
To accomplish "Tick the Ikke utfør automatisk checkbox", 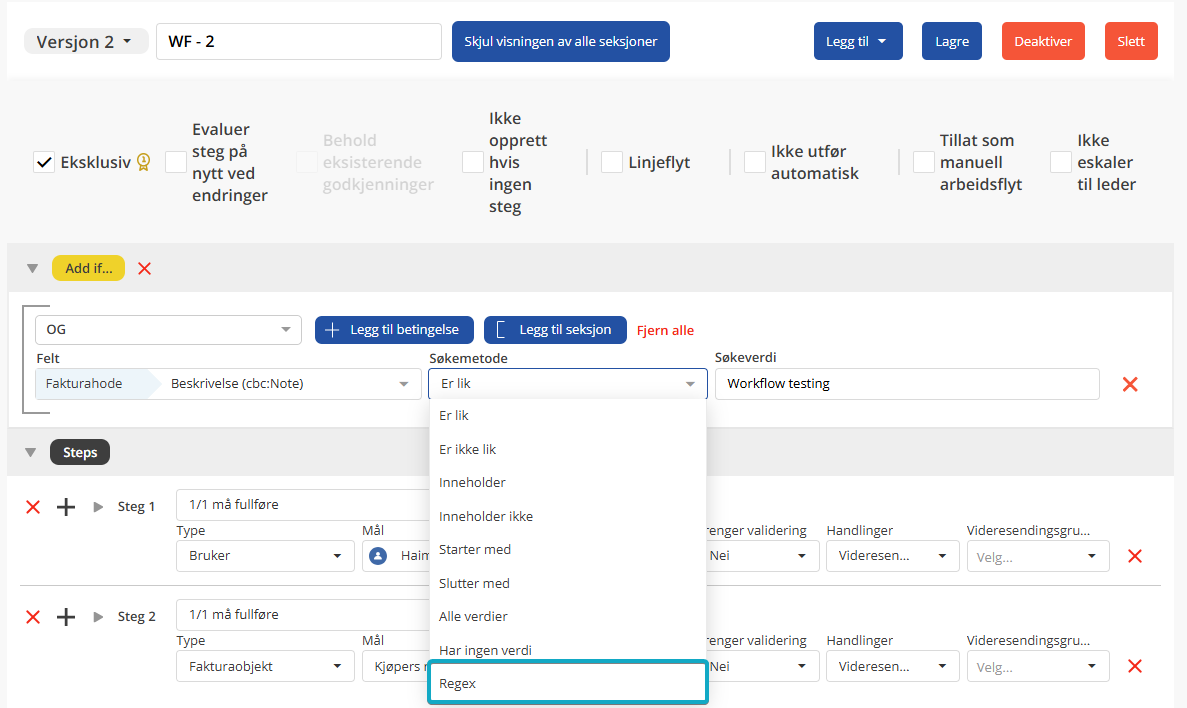I will (755, 162).
